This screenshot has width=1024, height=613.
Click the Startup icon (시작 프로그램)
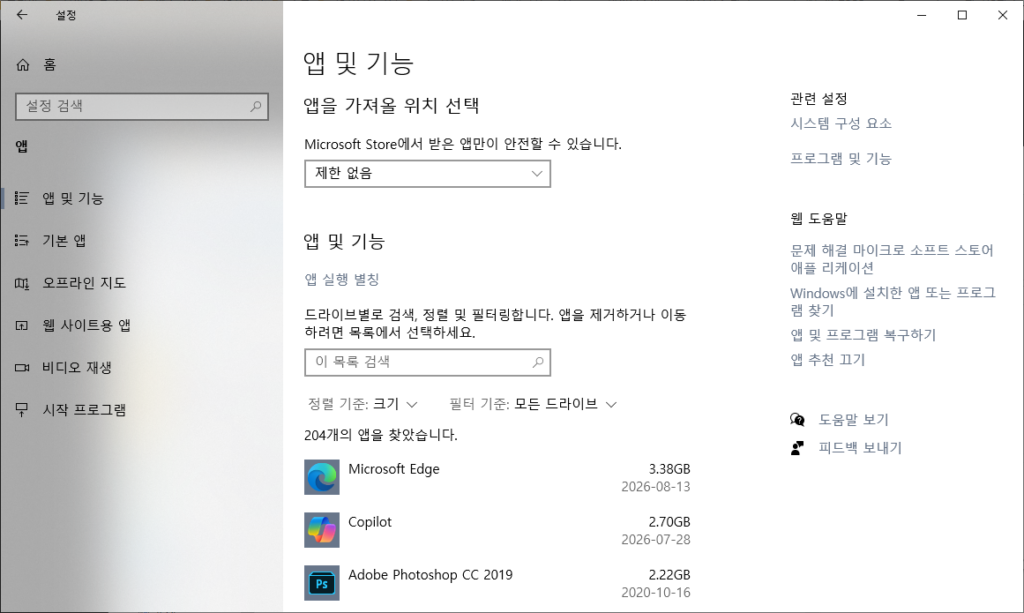coord(22,409)
